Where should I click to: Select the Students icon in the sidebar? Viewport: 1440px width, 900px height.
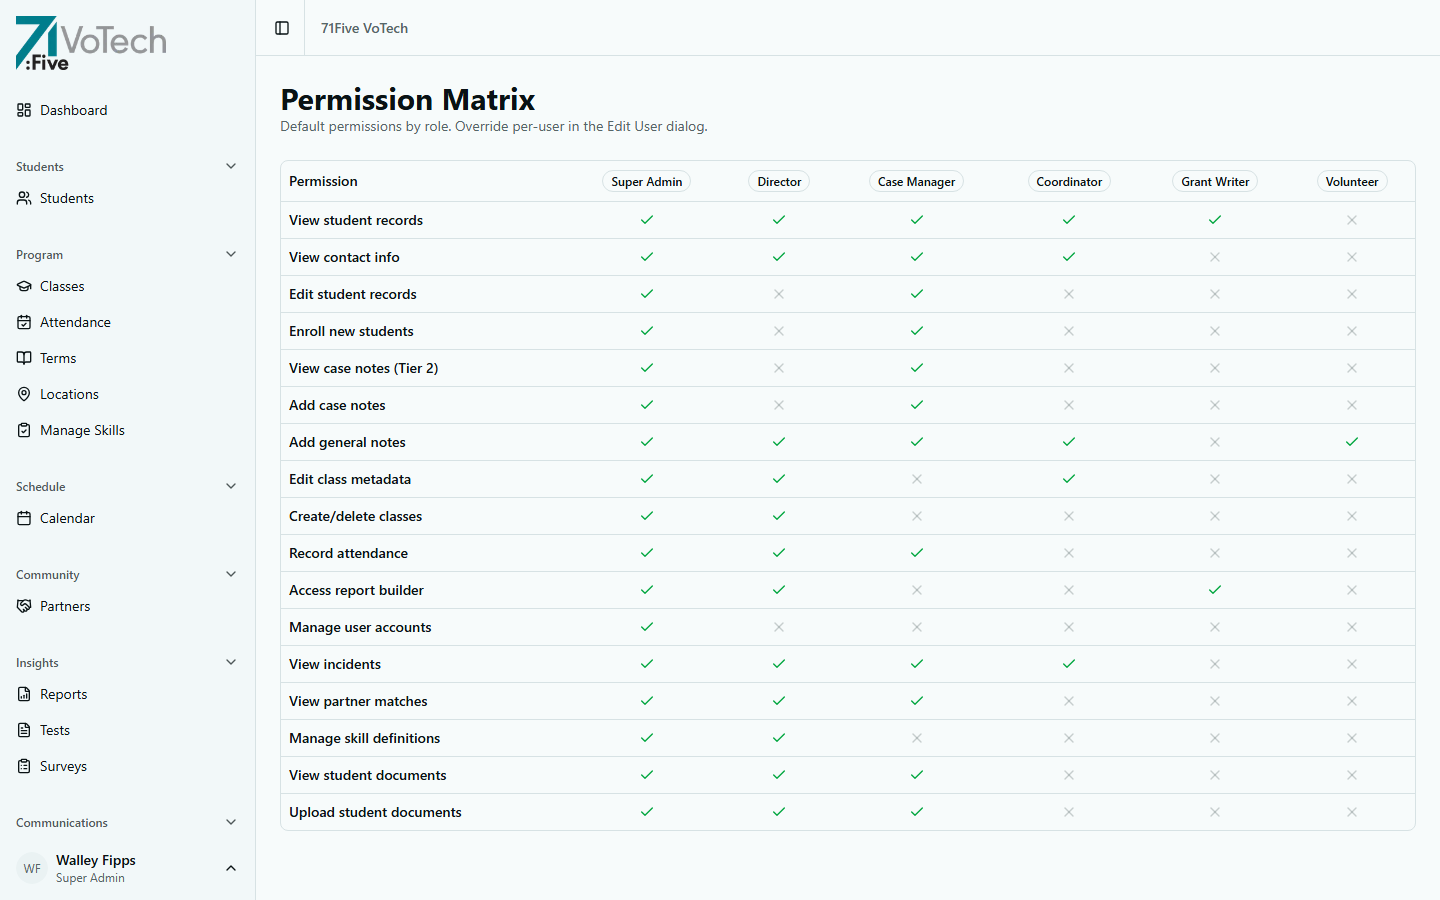(x=22, y=198)
